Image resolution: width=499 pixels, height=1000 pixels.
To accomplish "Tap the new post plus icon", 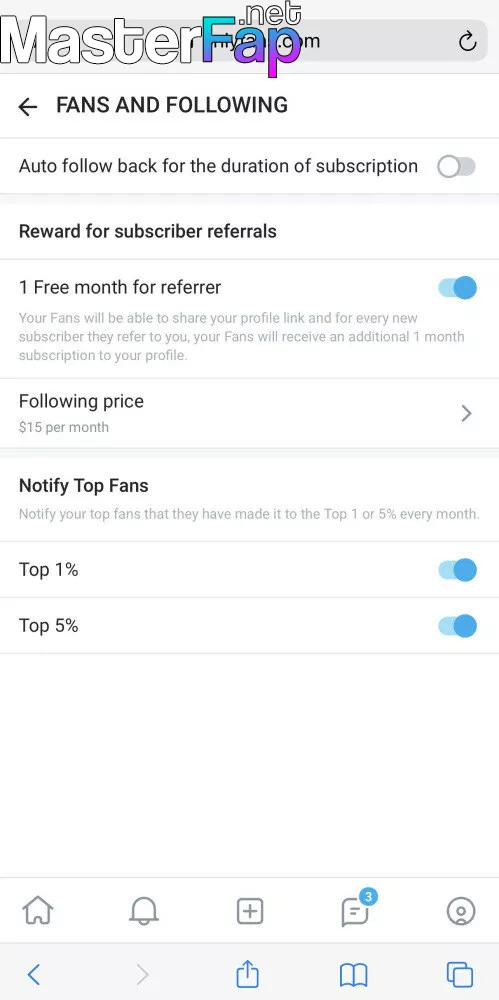I will (x=250, y=911).
